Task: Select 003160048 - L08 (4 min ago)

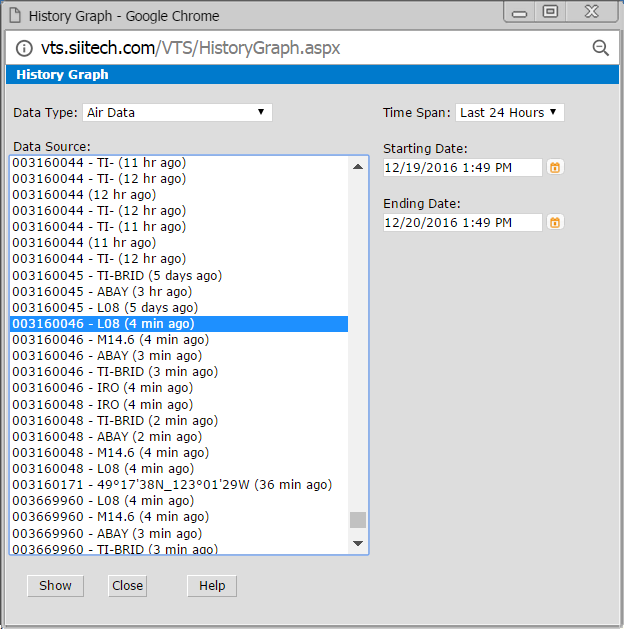Action: coord(179,469)
